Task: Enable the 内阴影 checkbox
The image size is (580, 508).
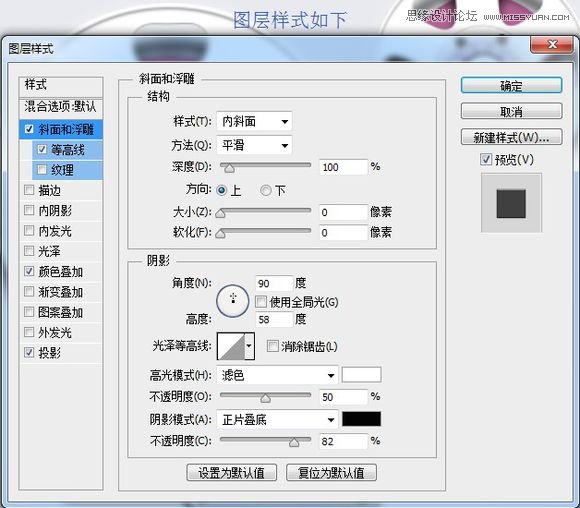Action: 29,210
